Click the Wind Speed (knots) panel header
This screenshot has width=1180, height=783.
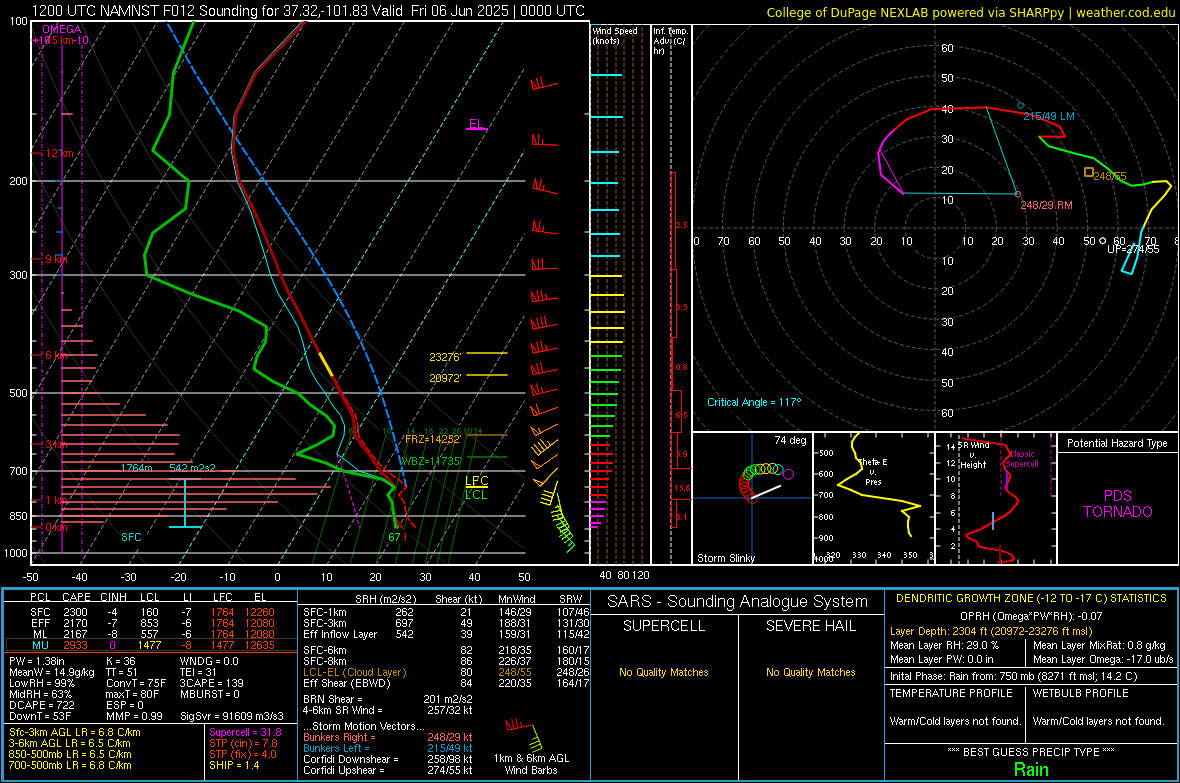point(614,35)
